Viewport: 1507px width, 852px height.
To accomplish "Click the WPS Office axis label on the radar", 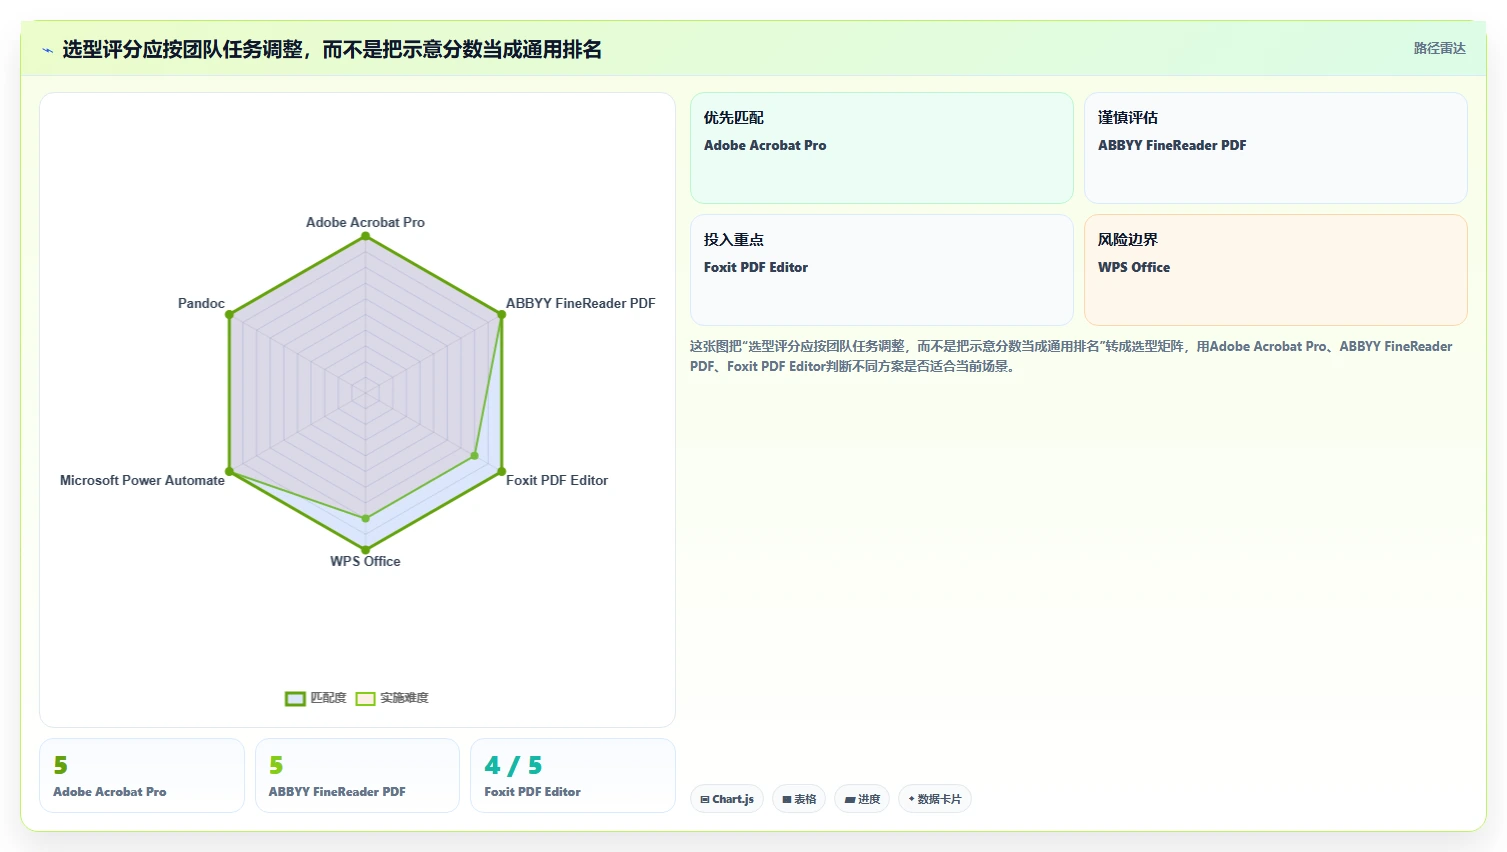I will click(x=365, y=561).
